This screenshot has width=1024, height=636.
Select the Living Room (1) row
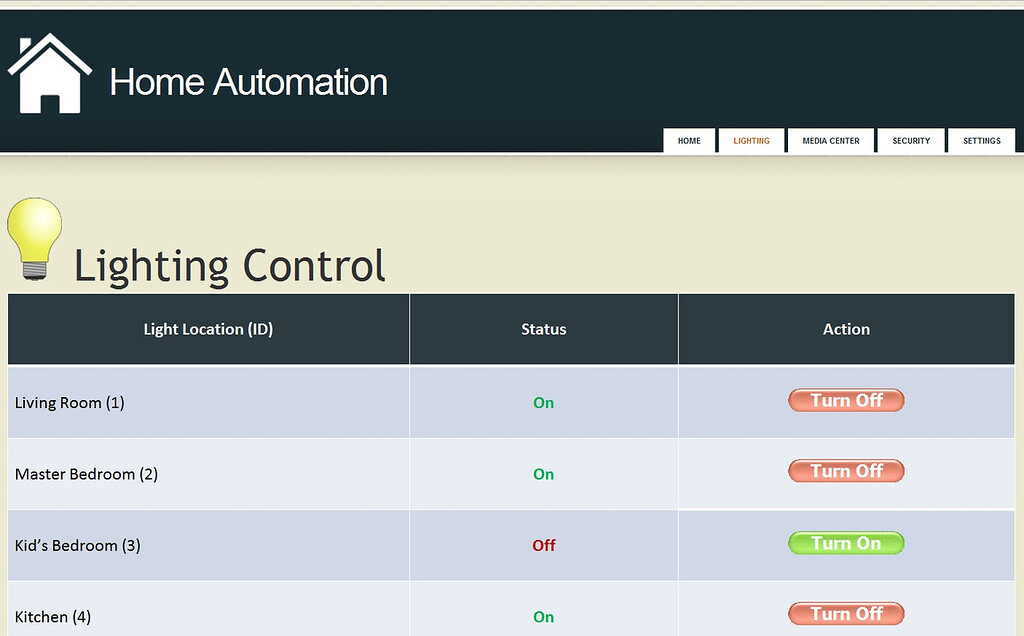(69, 402)
